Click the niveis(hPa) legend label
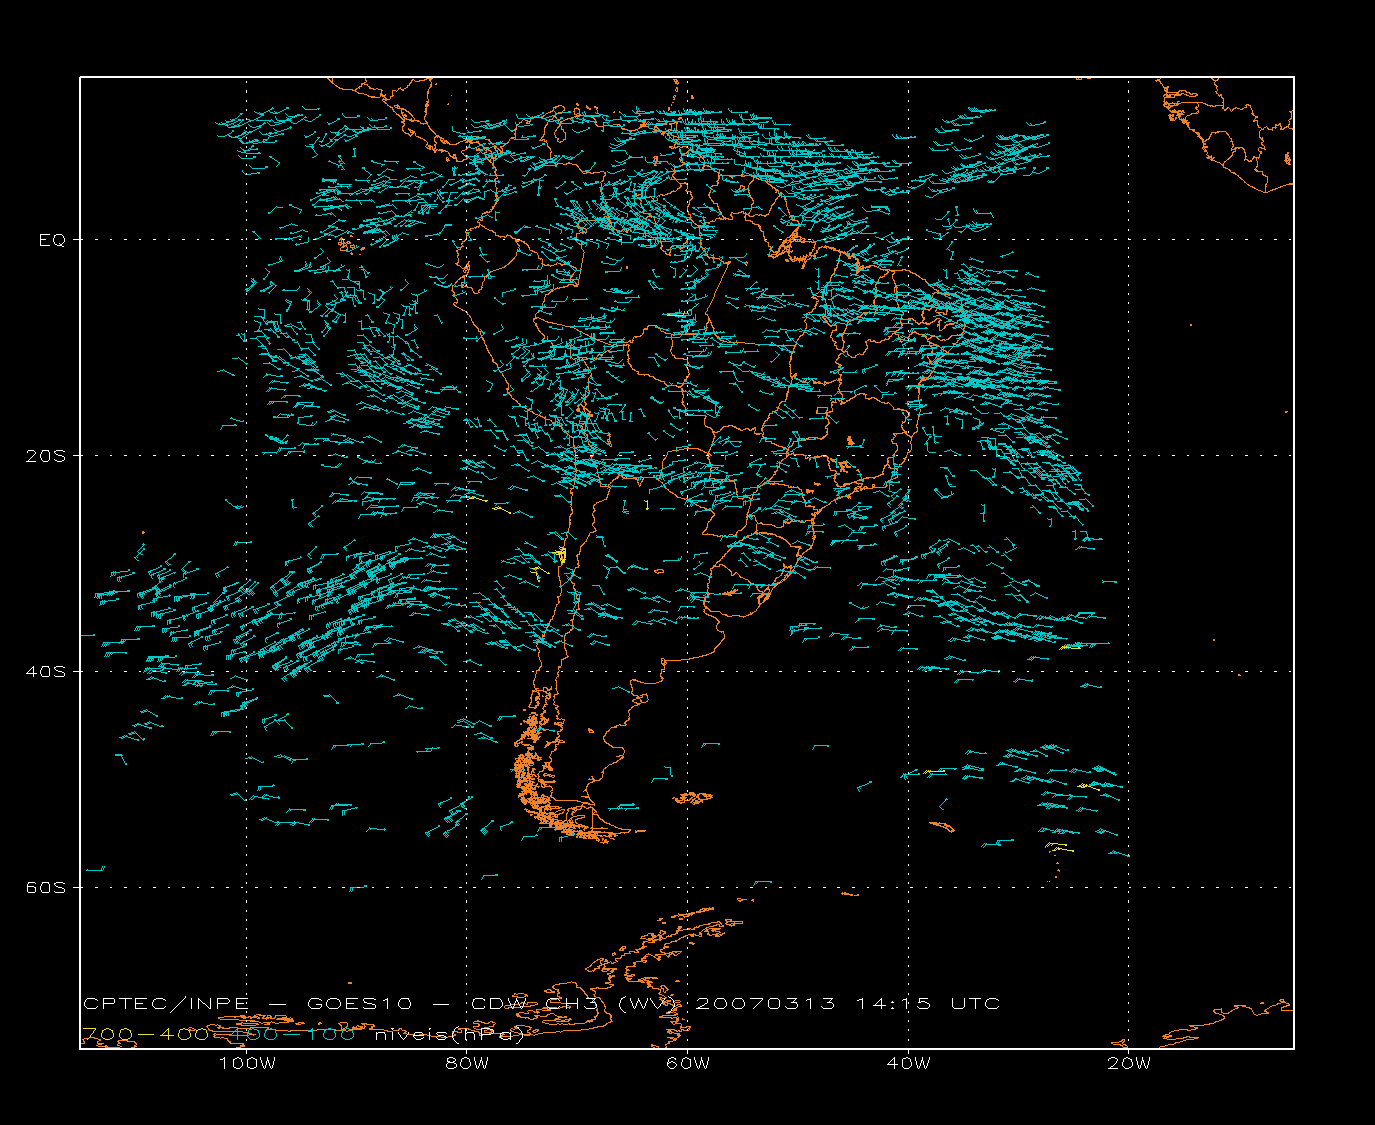The width and height of the screenshot is (1375, 1125). point(449,1035)
